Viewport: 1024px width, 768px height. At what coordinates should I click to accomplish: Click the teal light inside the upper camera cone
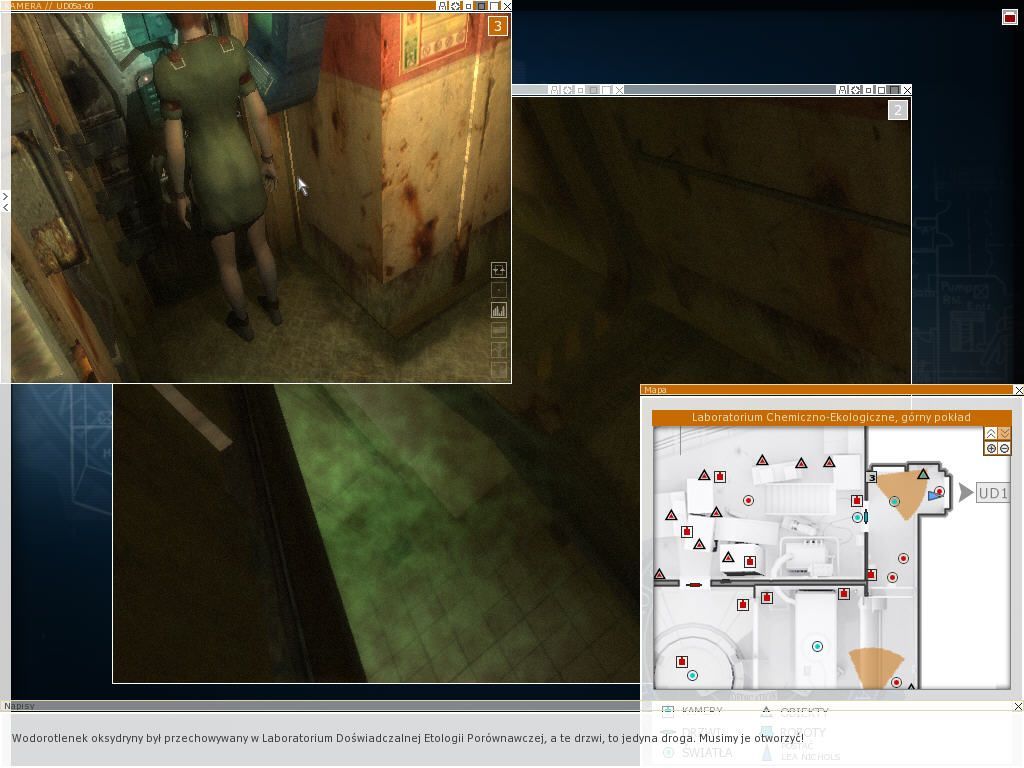click(894, 502)
